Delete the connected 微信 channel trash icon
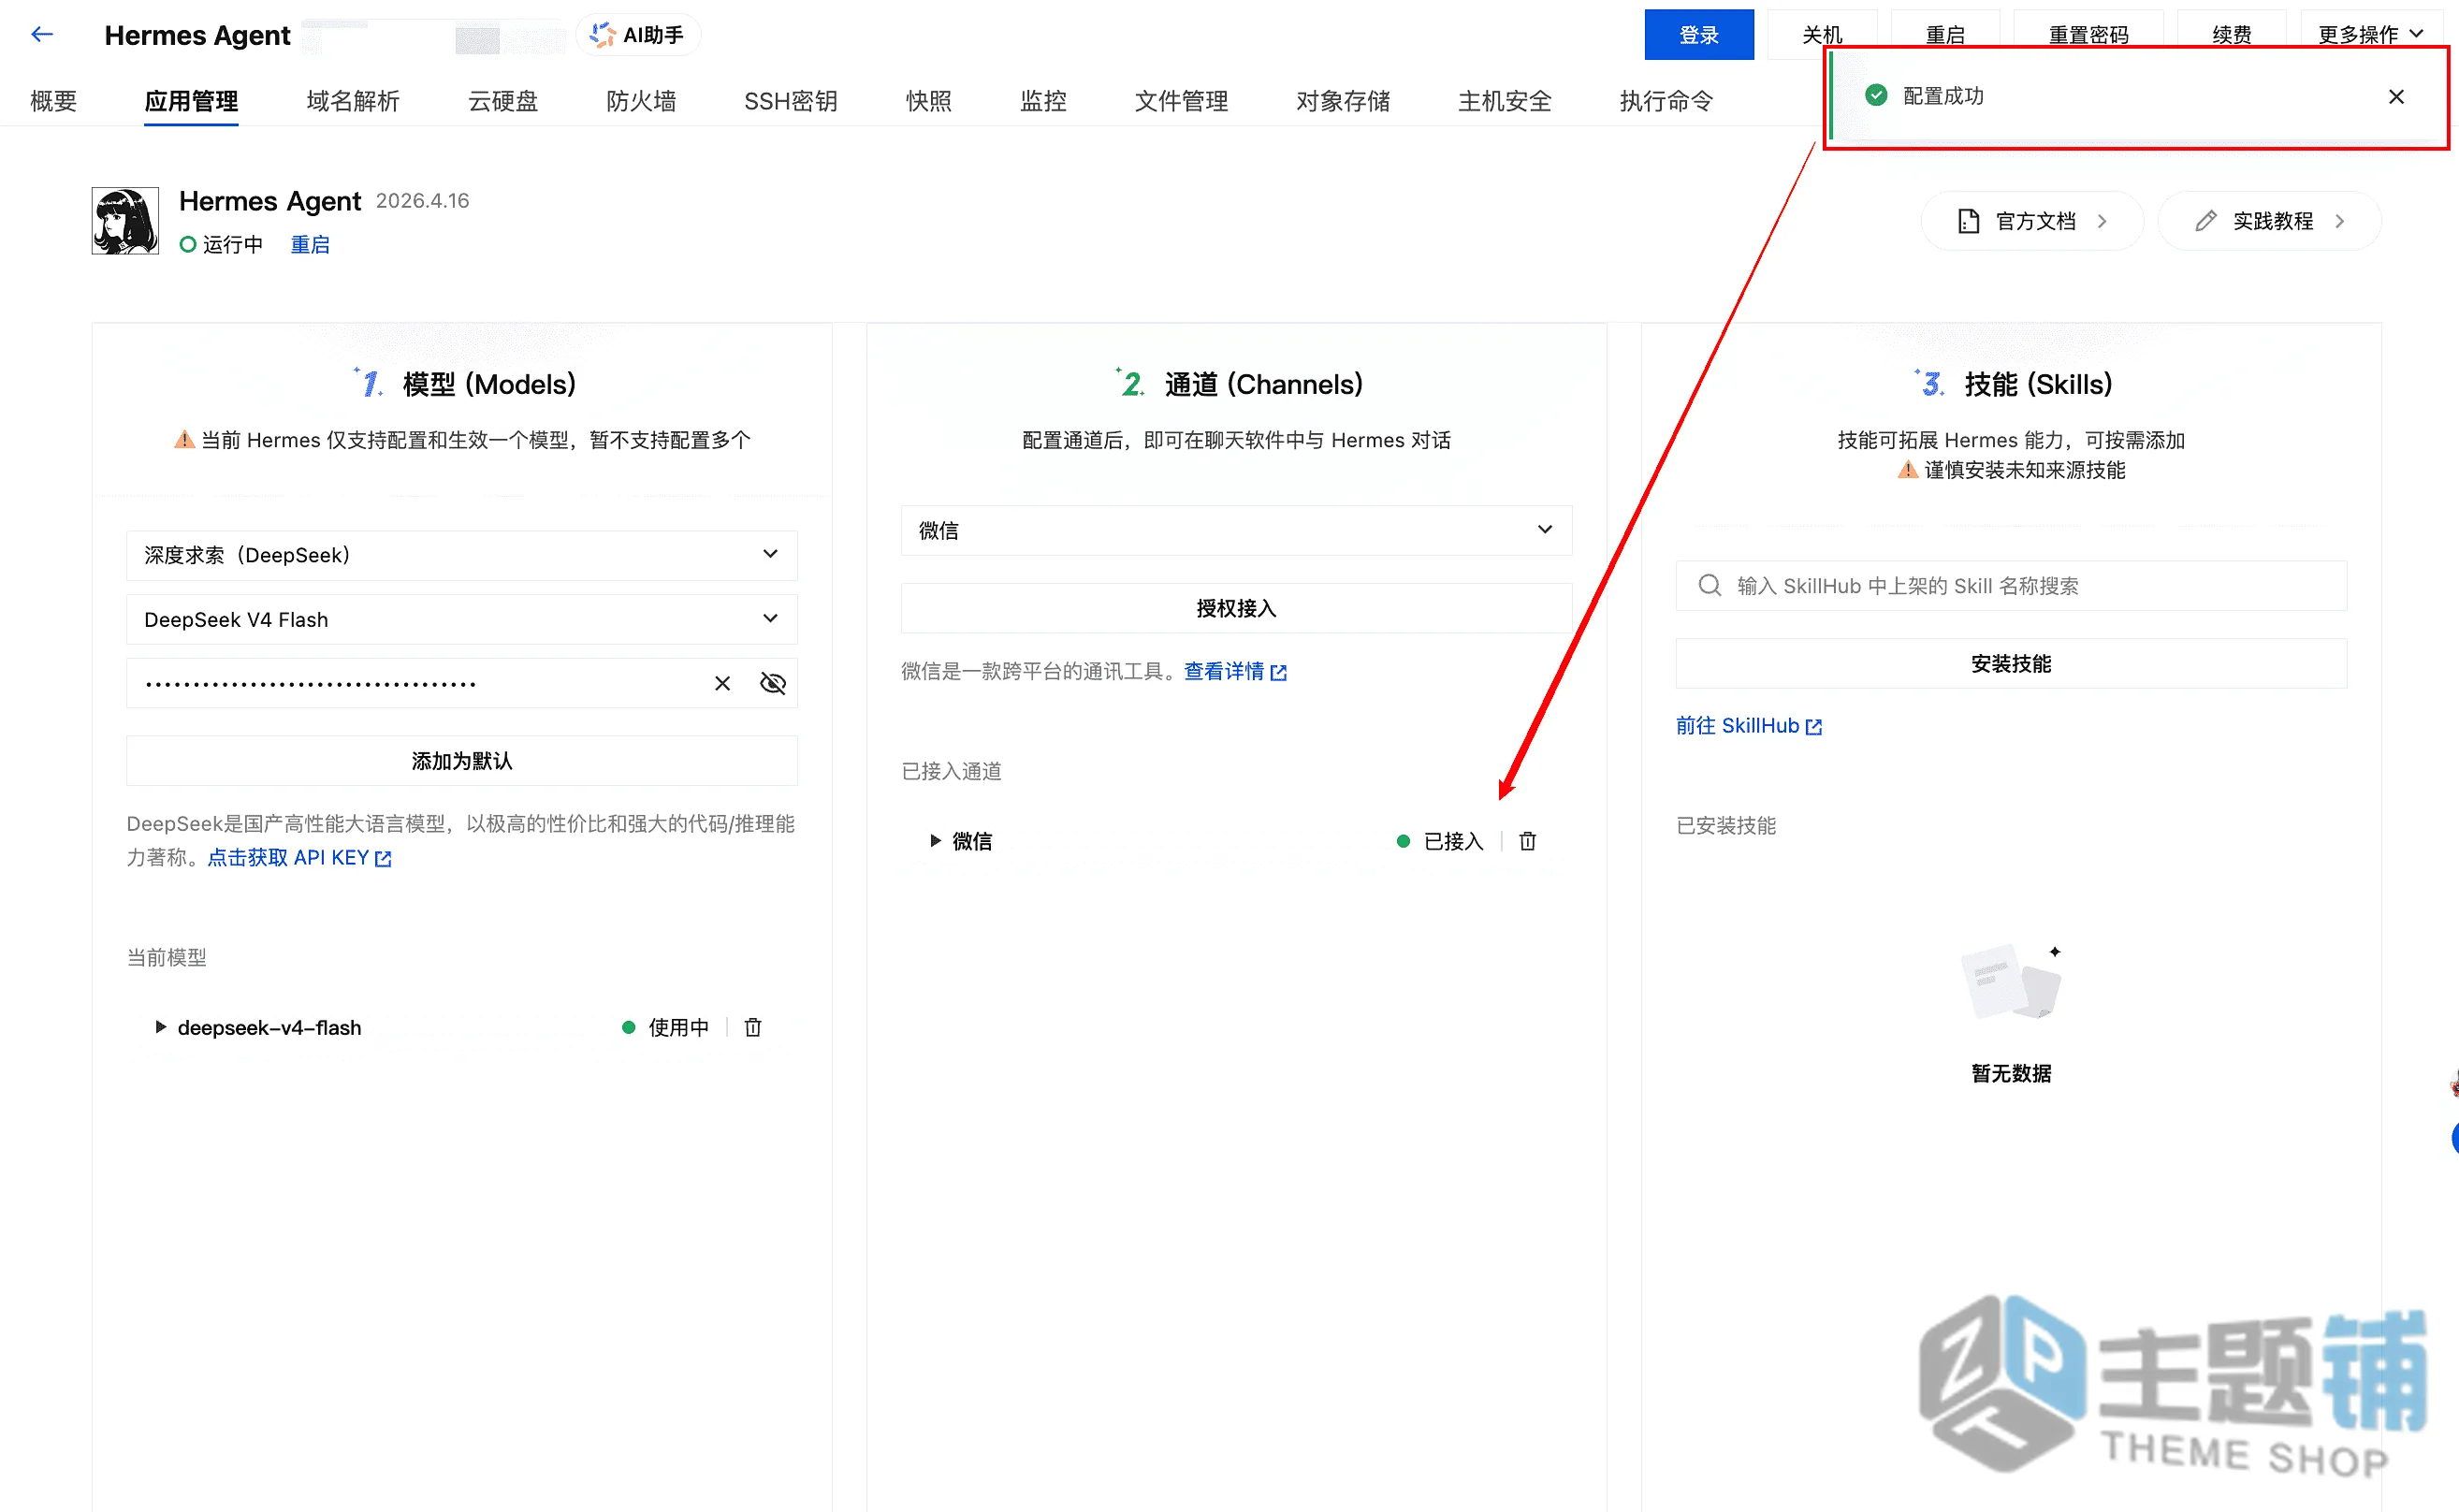Viewport: 2459px width, 1512px height. (x=1528, y=842)
